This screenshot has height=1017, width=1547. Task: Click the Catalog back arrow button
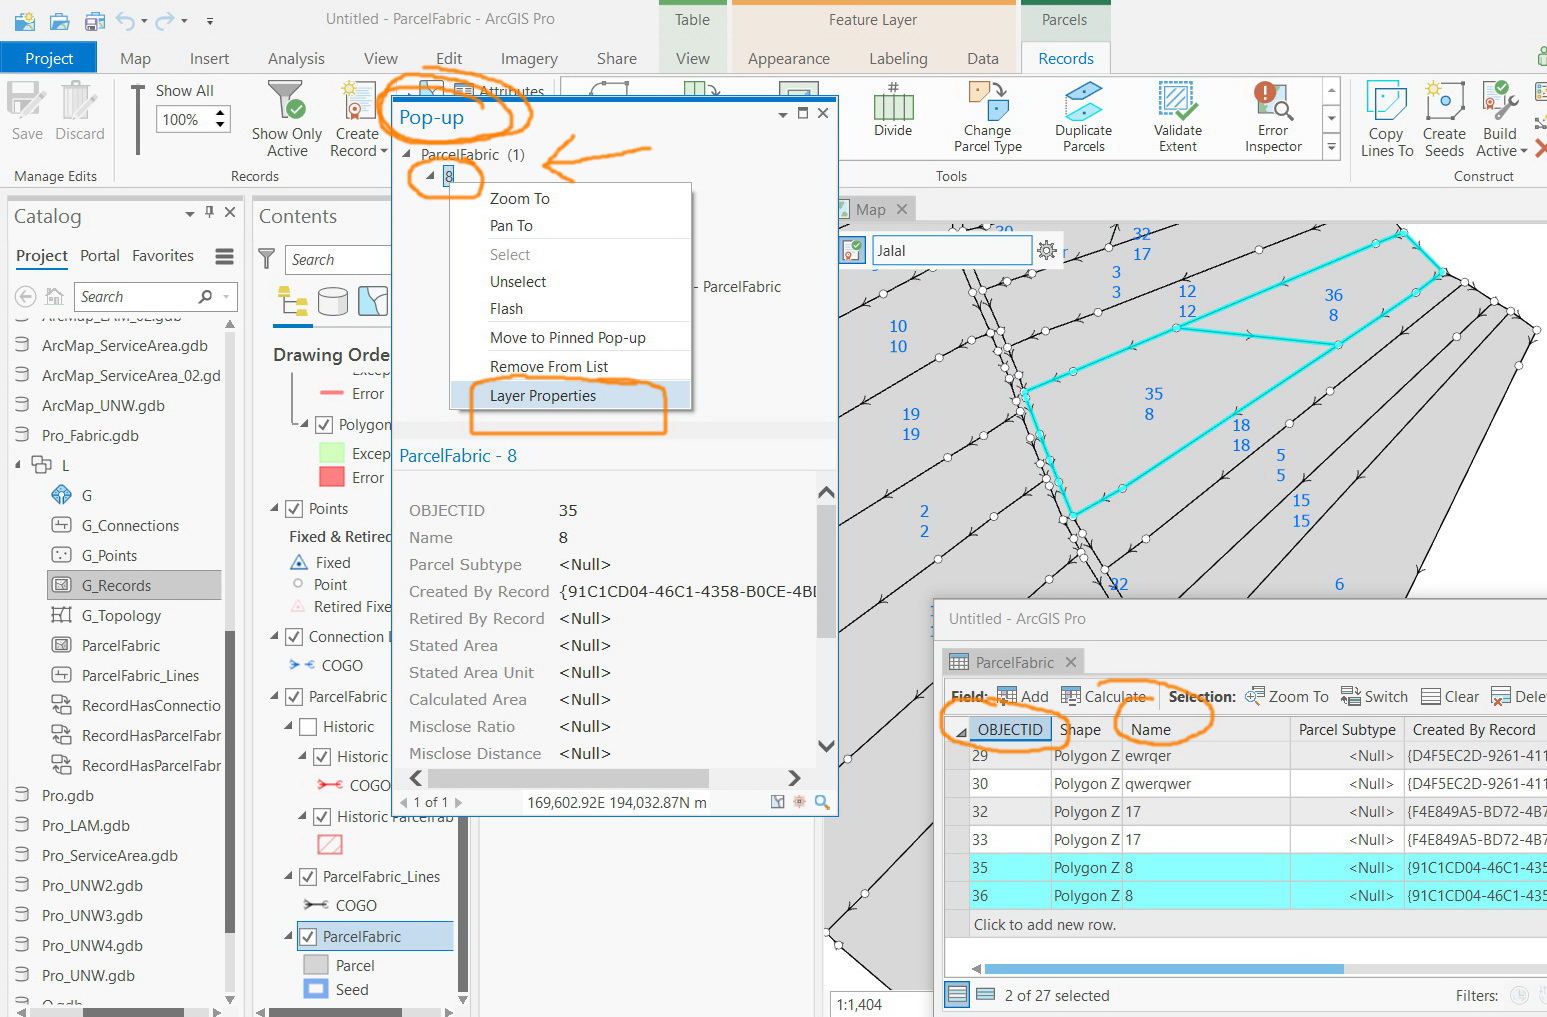26,296
